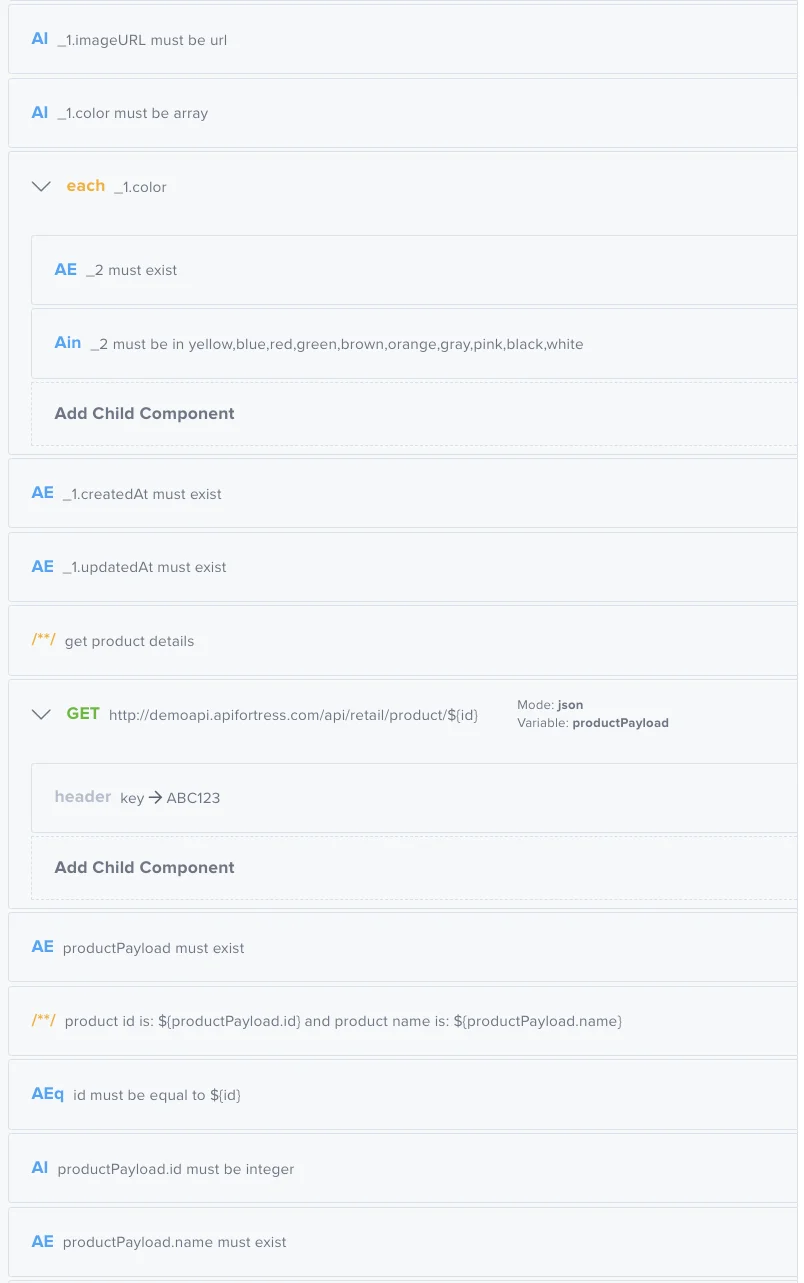Viewport: 804px width, 1283px height.
Task: Click the Ain icon for color list assertion
Action: click(68, 343)
